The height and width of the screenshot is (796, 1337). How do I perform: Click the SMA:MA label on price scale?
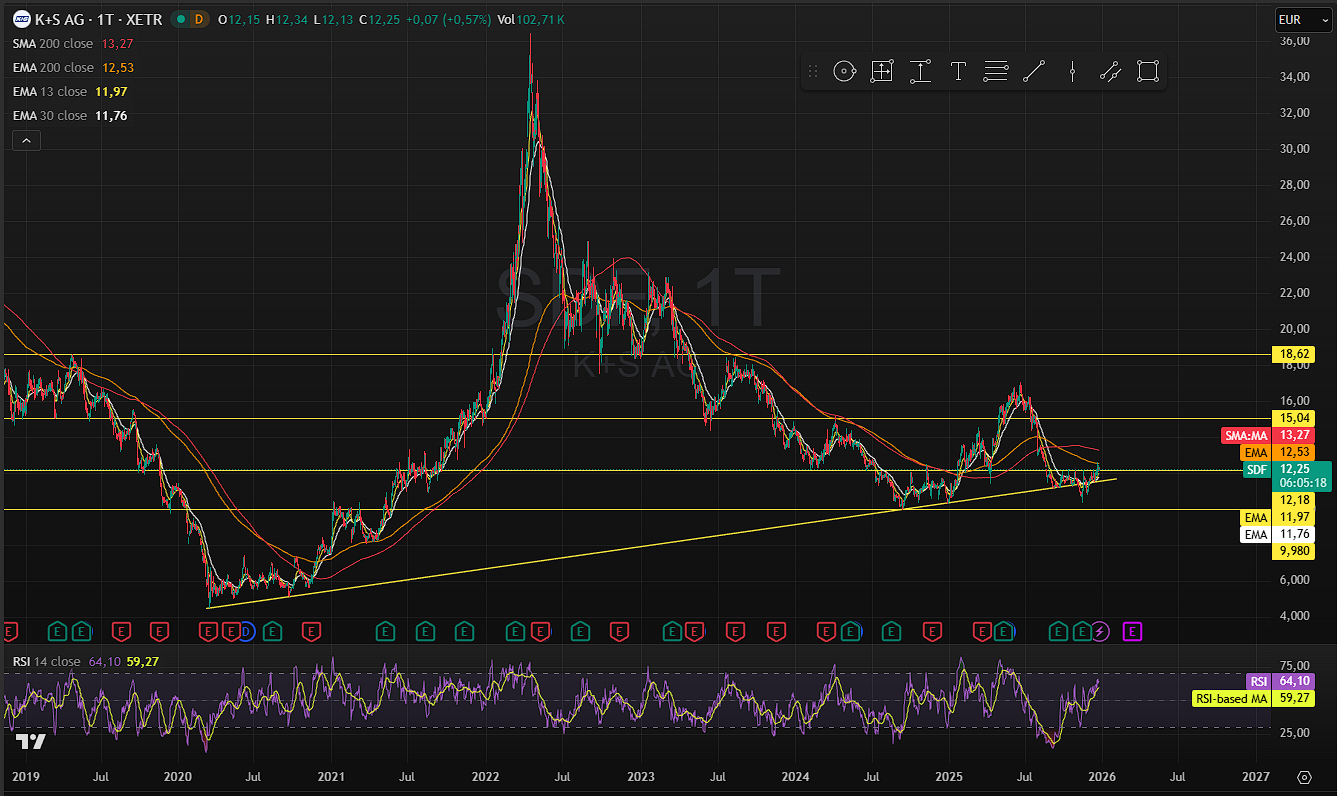coord(1247,435)
